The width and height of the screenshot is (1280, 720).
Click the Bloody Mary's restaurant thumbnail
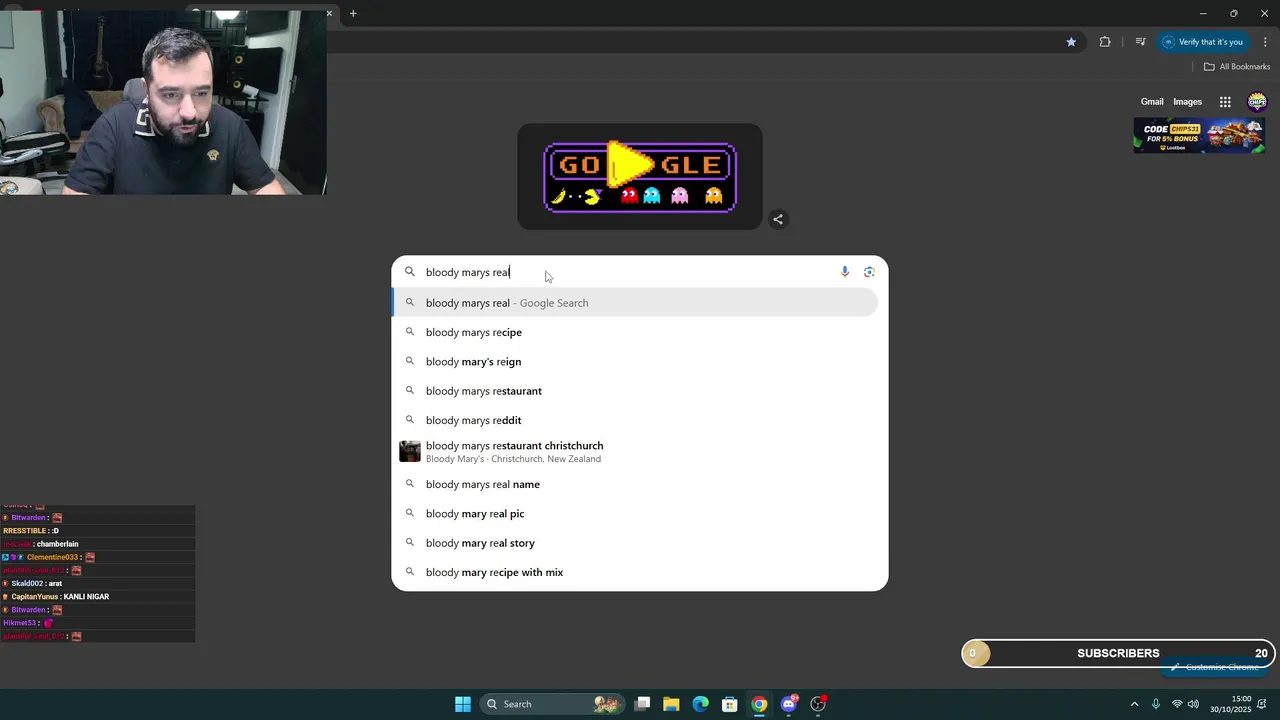pos(410,452)
